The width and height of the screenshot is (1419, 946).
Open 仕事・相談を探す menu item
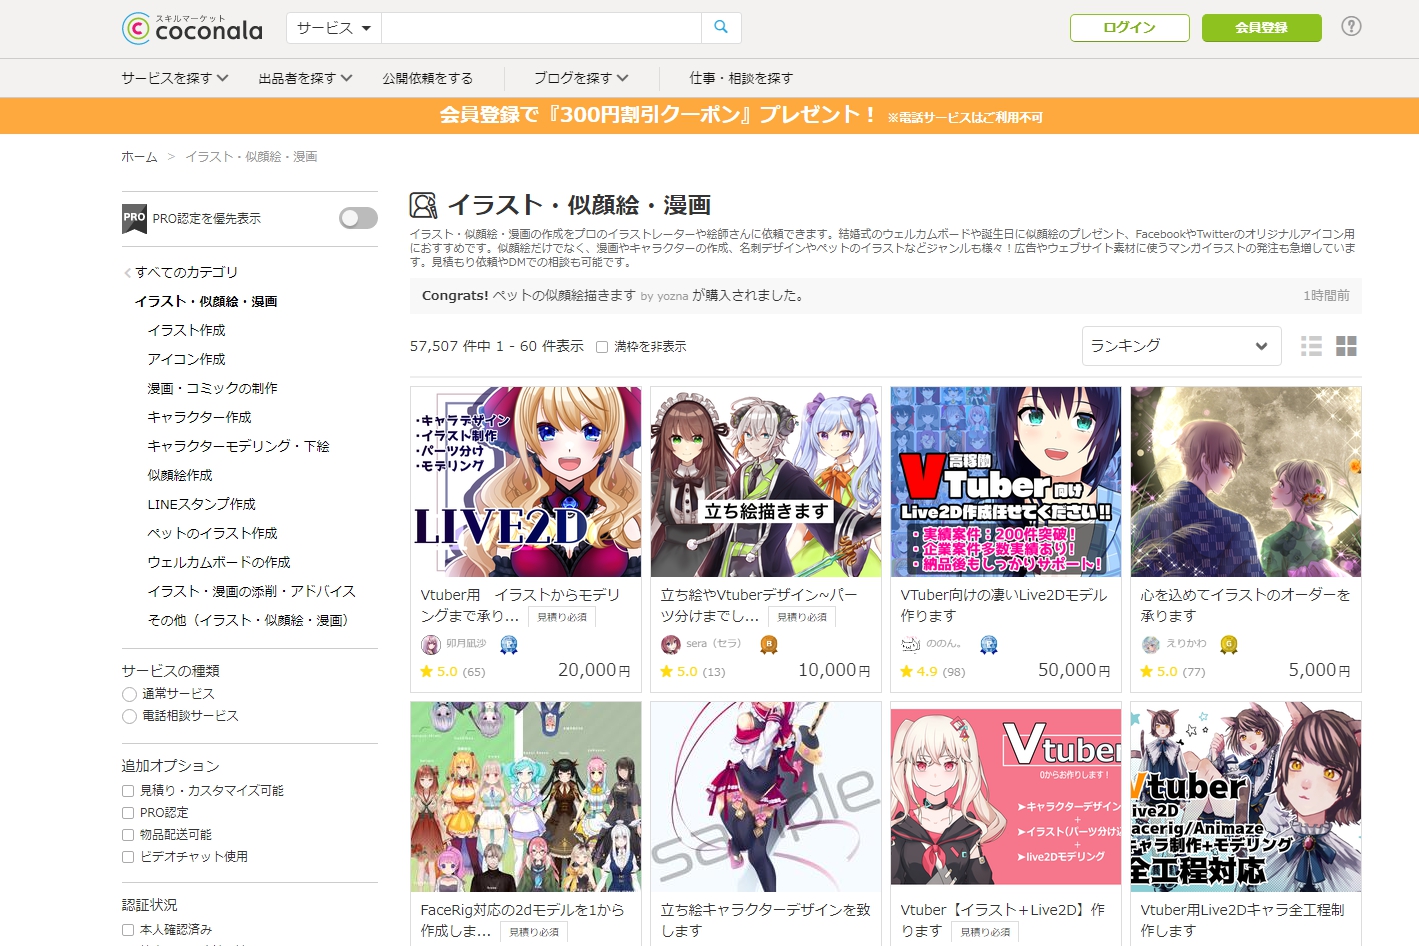point(740,78)
